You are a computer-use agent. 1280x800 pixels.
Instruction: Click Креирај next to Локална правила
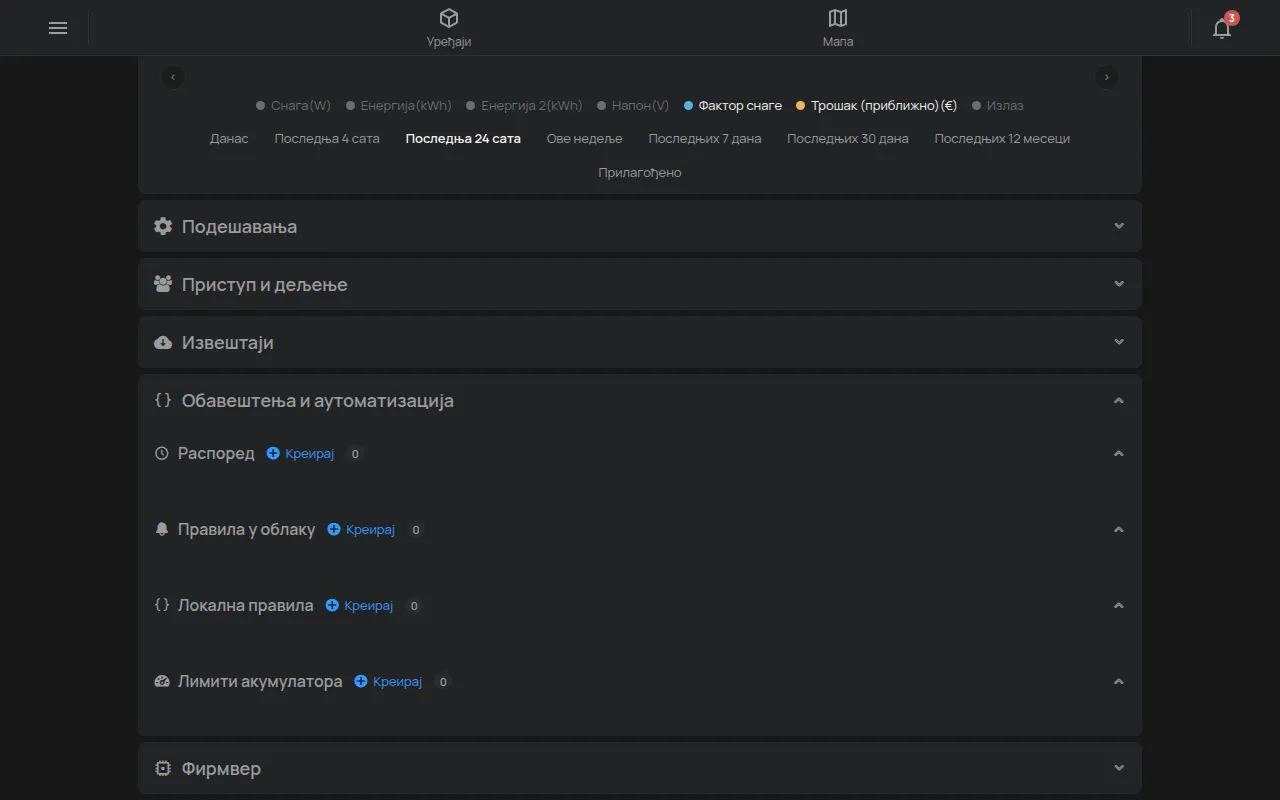[x=359, y=605]
